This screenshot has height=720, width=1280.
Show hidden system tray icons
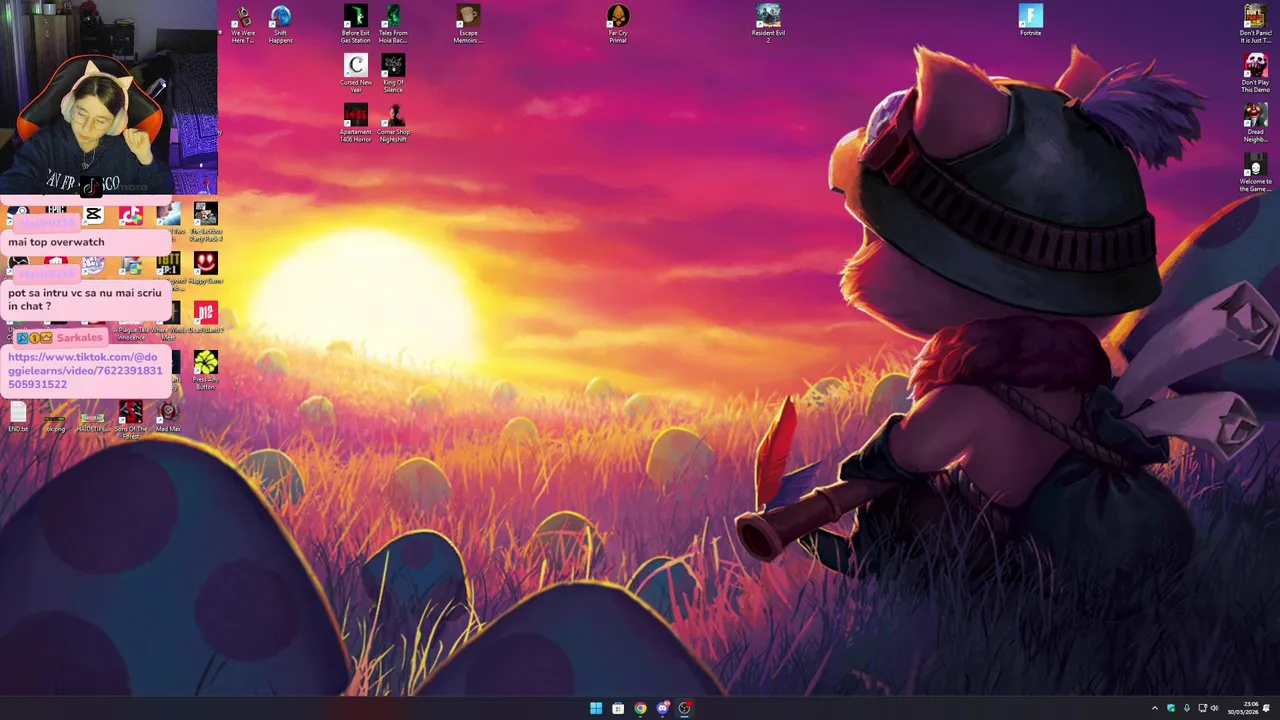[x=1154, y=708]
